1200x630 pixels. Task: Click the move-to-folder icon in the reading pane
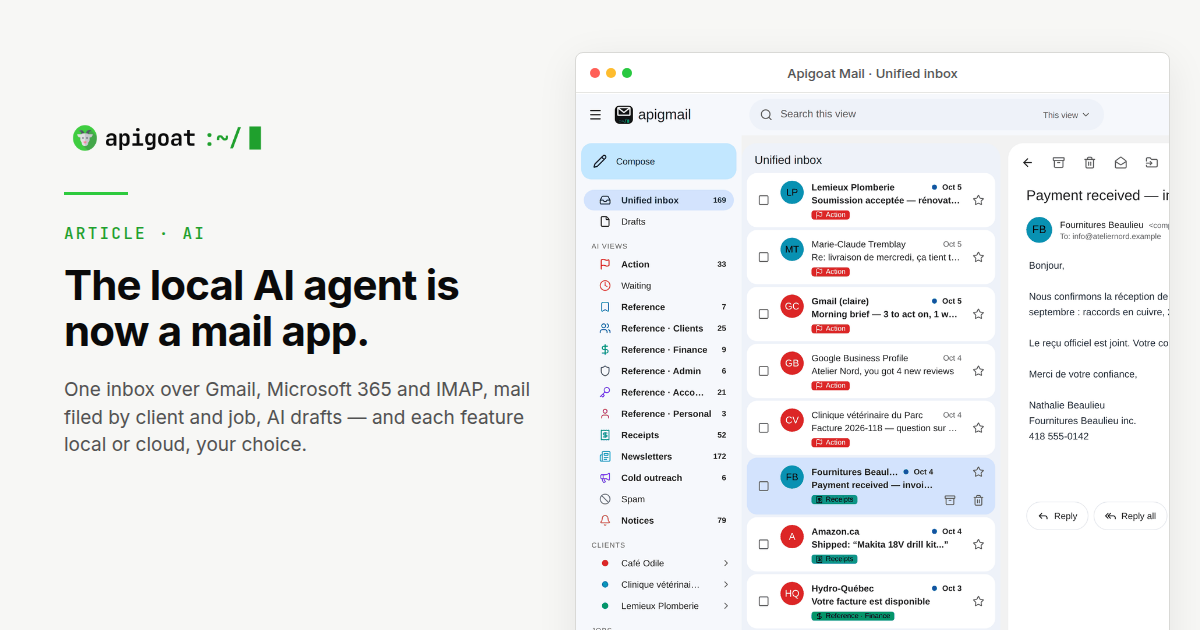1152,162
